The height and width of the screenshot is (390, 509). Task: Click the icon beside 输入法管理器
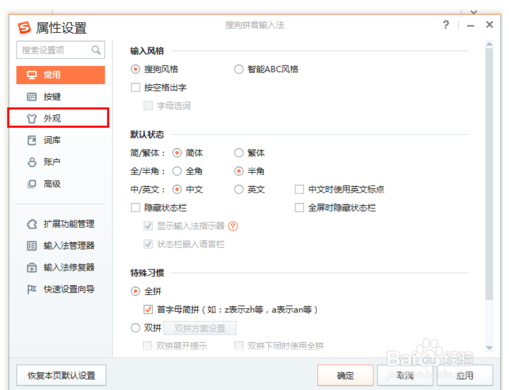32,246
